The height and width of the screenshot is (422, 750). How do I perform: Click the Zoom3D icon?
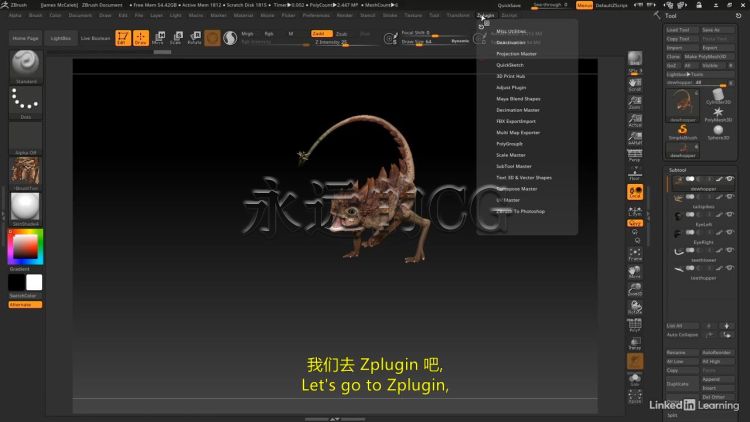[635, 289]
